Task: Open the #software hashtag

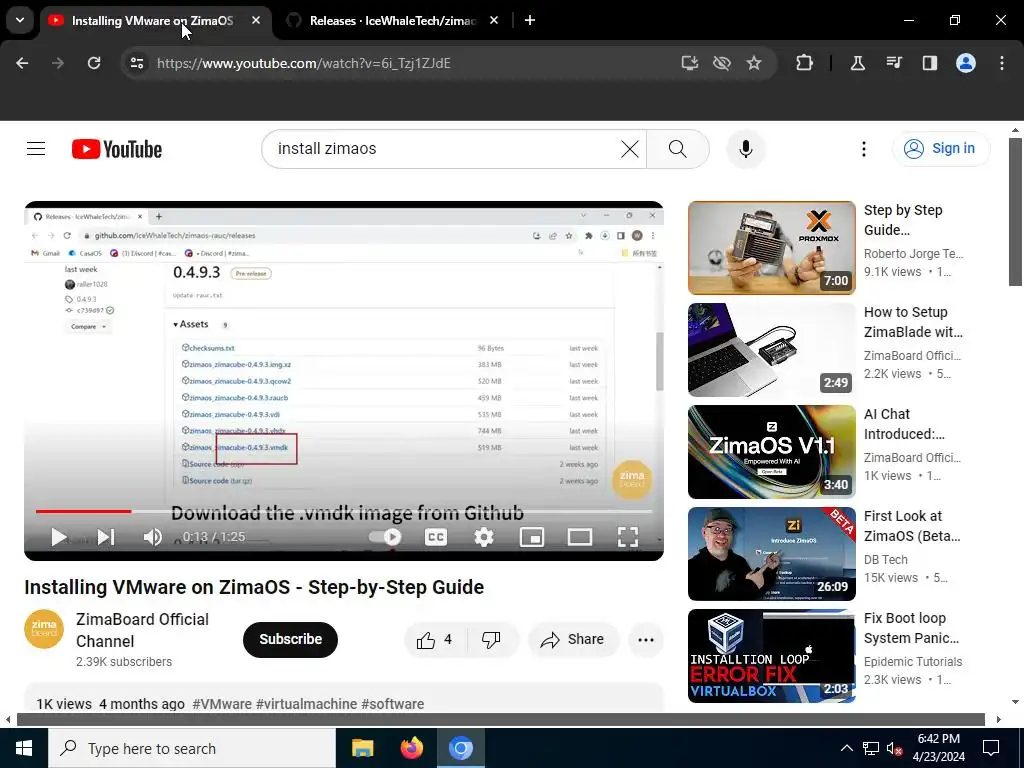Action: tap(392, 704)
